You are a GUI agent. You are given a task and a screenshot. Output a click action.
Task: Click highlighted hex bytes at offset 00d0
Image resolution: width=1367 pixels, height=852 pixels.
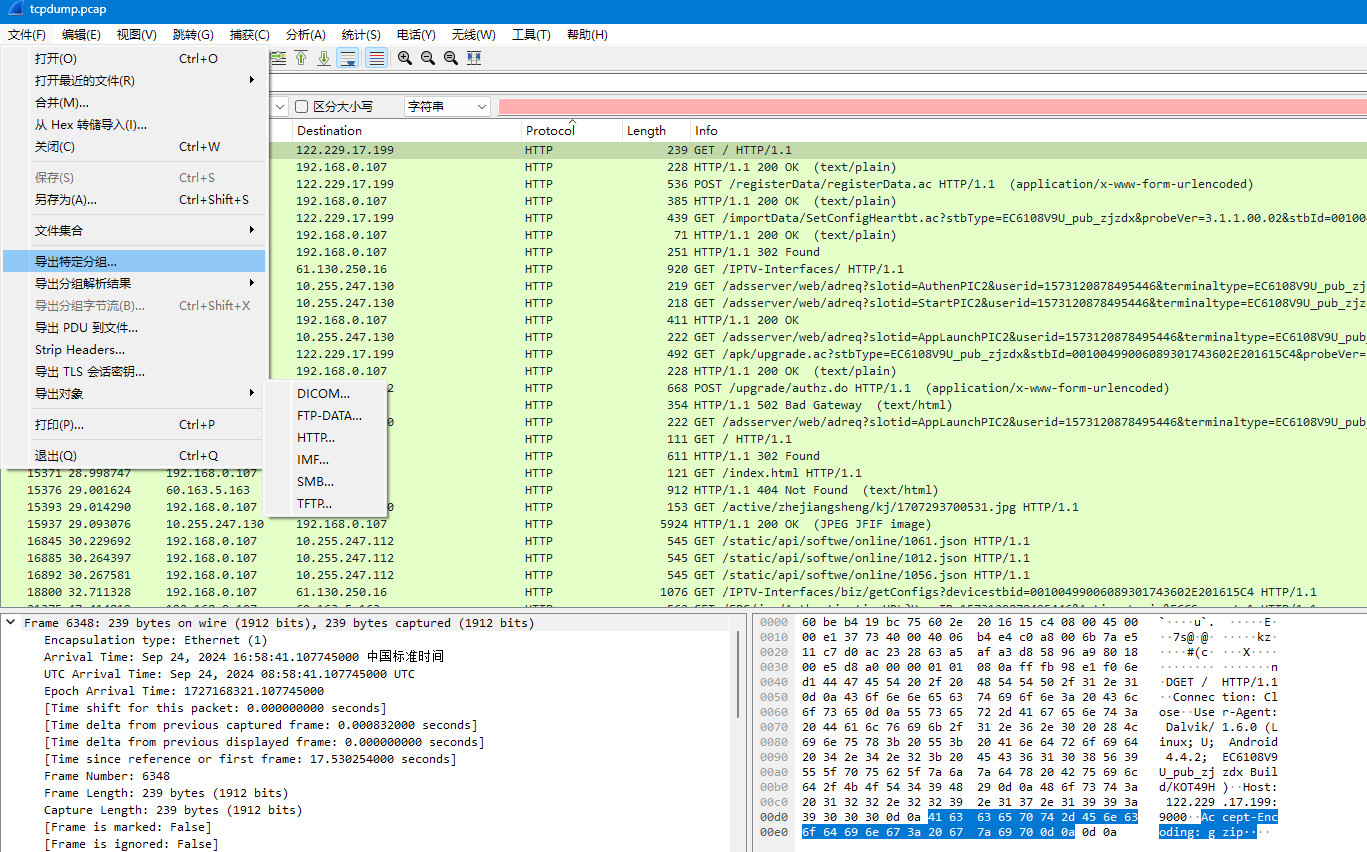1033,817
